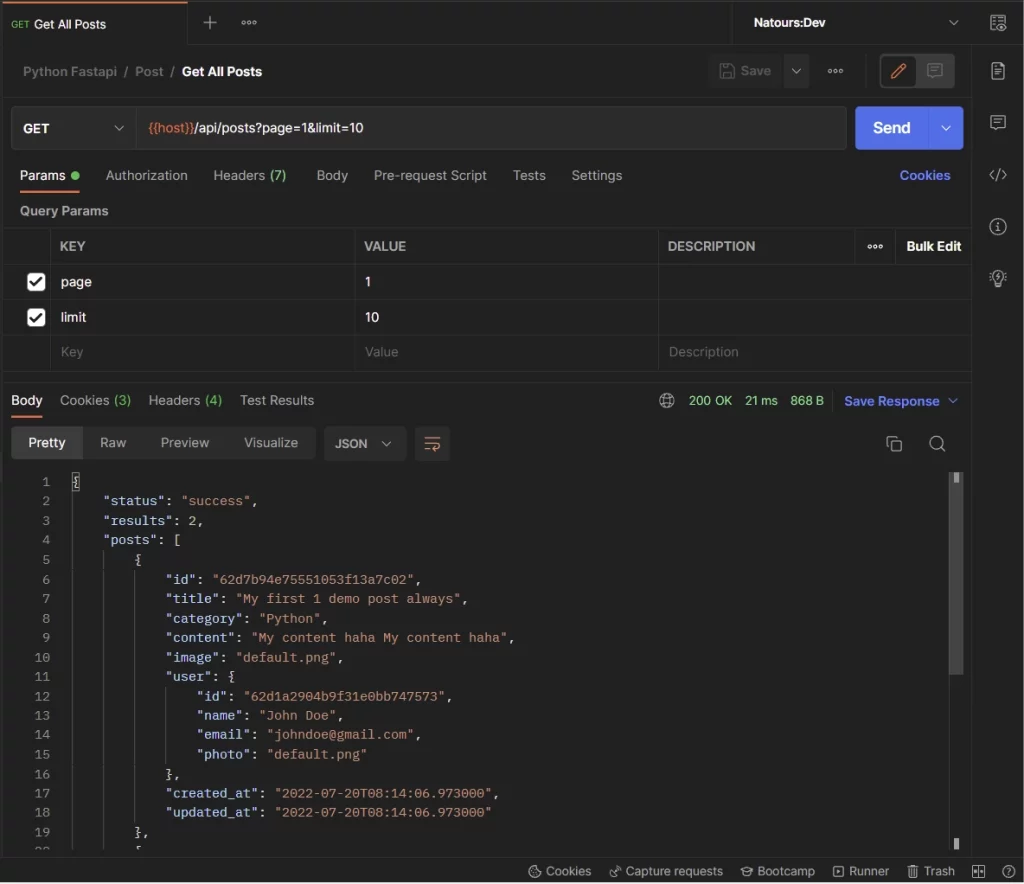Click the network globe icon beside 200 OK

666,400
